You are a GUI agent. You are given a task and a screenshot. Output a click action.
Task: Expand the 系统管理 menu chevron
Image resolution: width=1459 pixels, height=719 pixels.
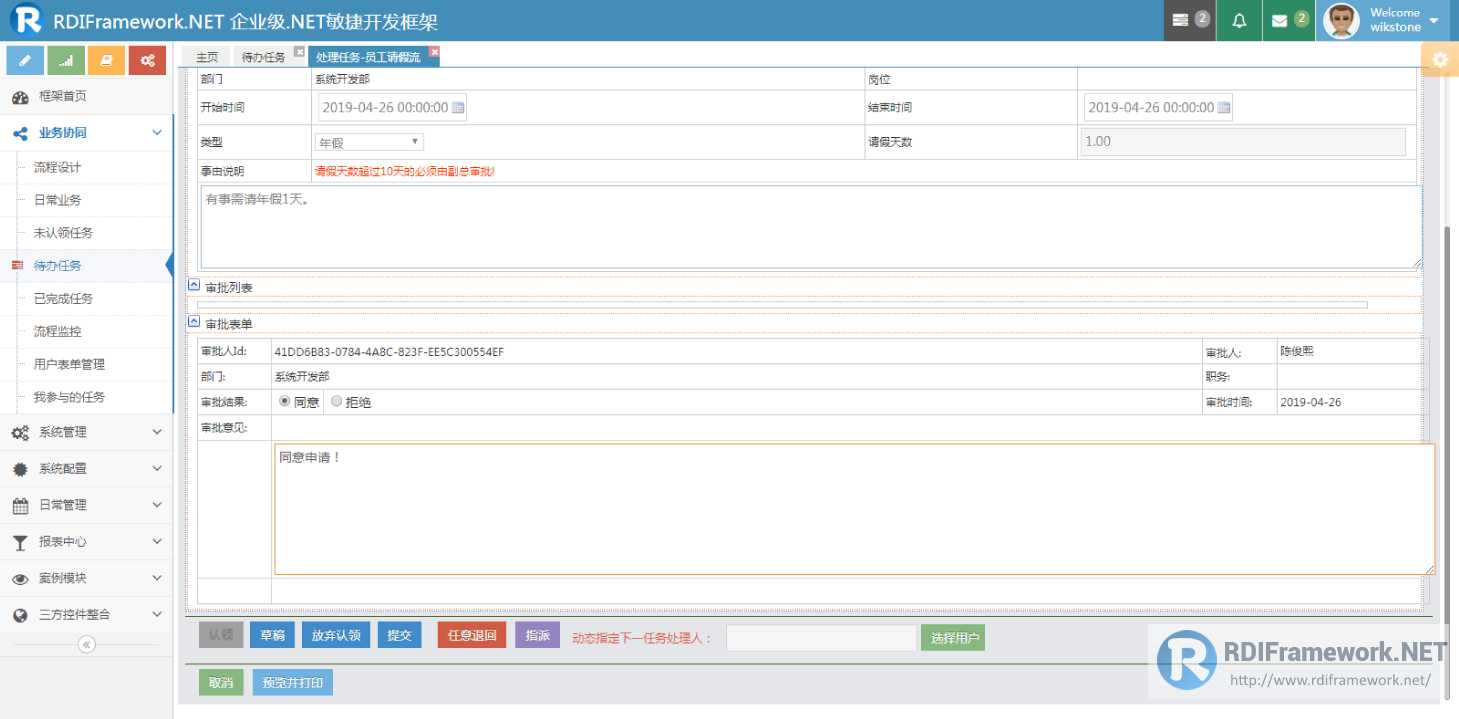tap(157, 432)
